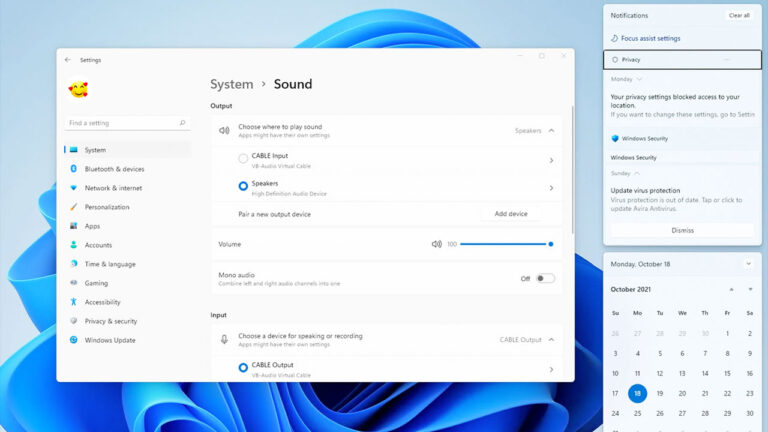768x432 pixels.
Task: Click the Apps icon in the sidebar
Action: 73,226
